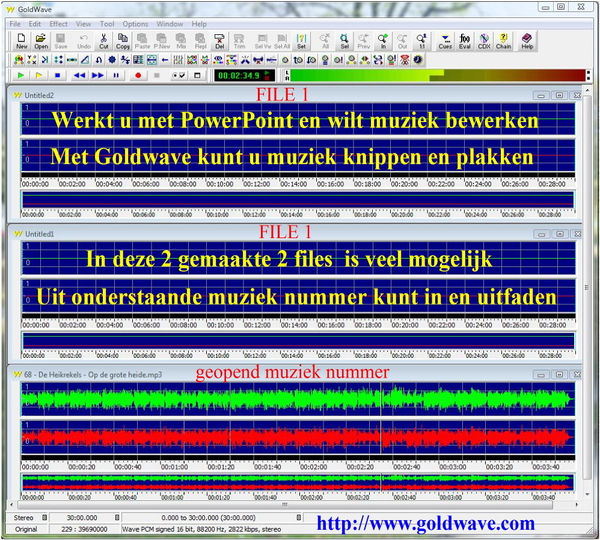Click the zoom Out icon
Image resolution: width=600 pixels, height=540 pixels.
402,41
